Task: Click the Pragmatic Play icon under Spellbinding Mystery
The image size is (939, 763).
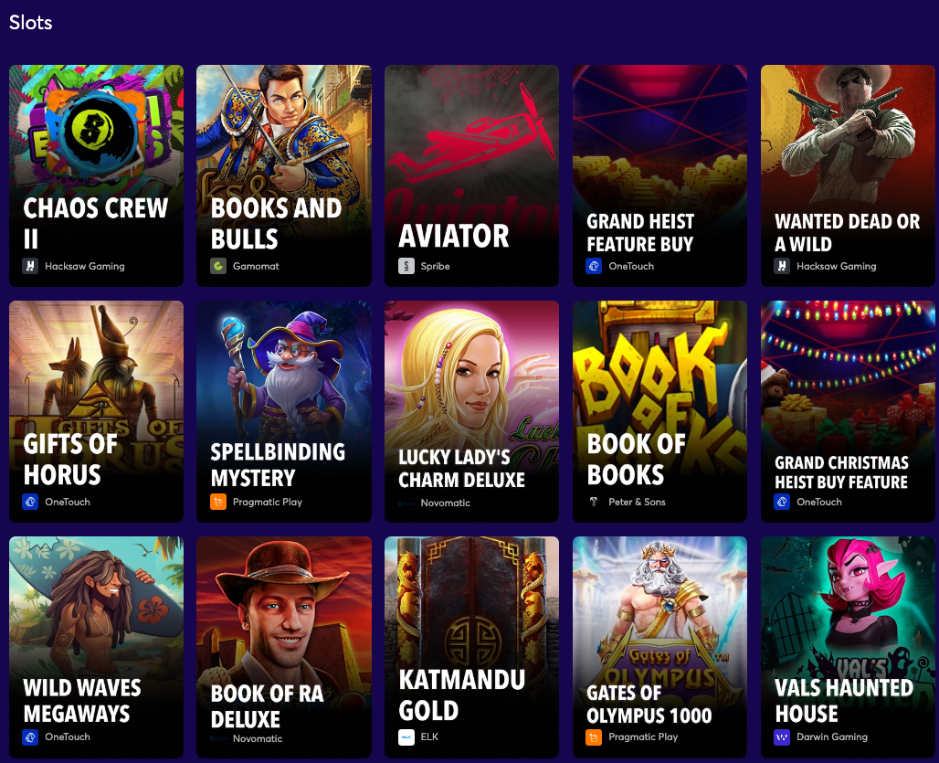Action: (218, 502)
